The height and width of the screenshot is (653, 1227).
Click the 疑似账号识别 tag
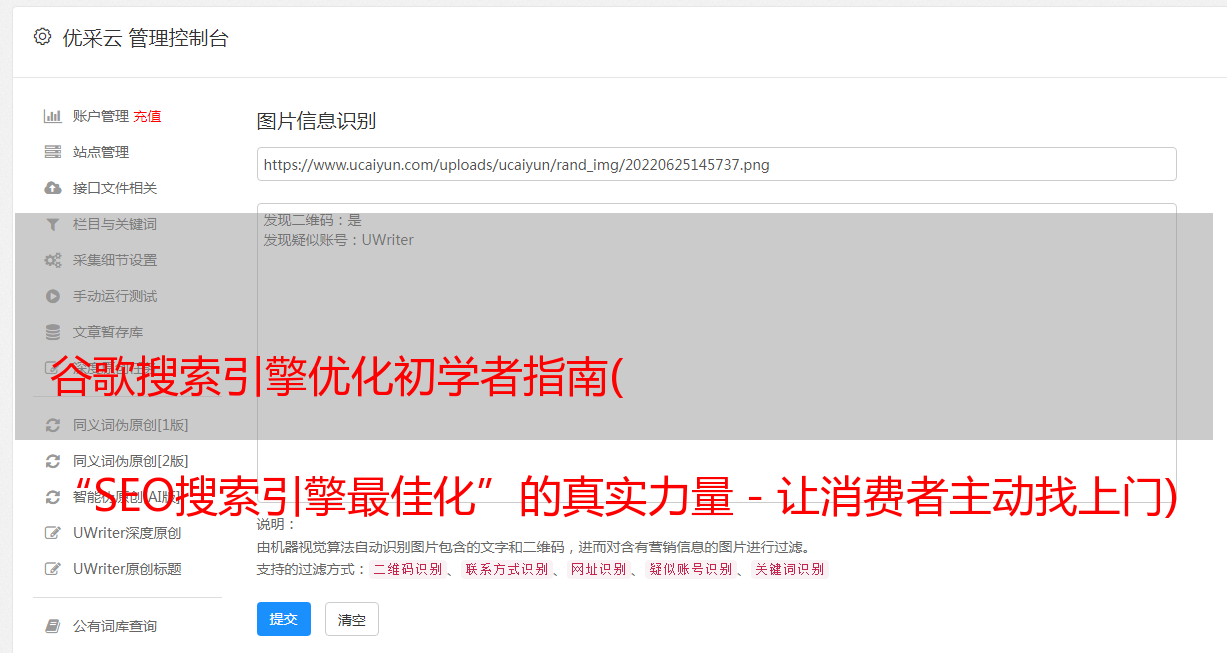(x=690, y=569)
